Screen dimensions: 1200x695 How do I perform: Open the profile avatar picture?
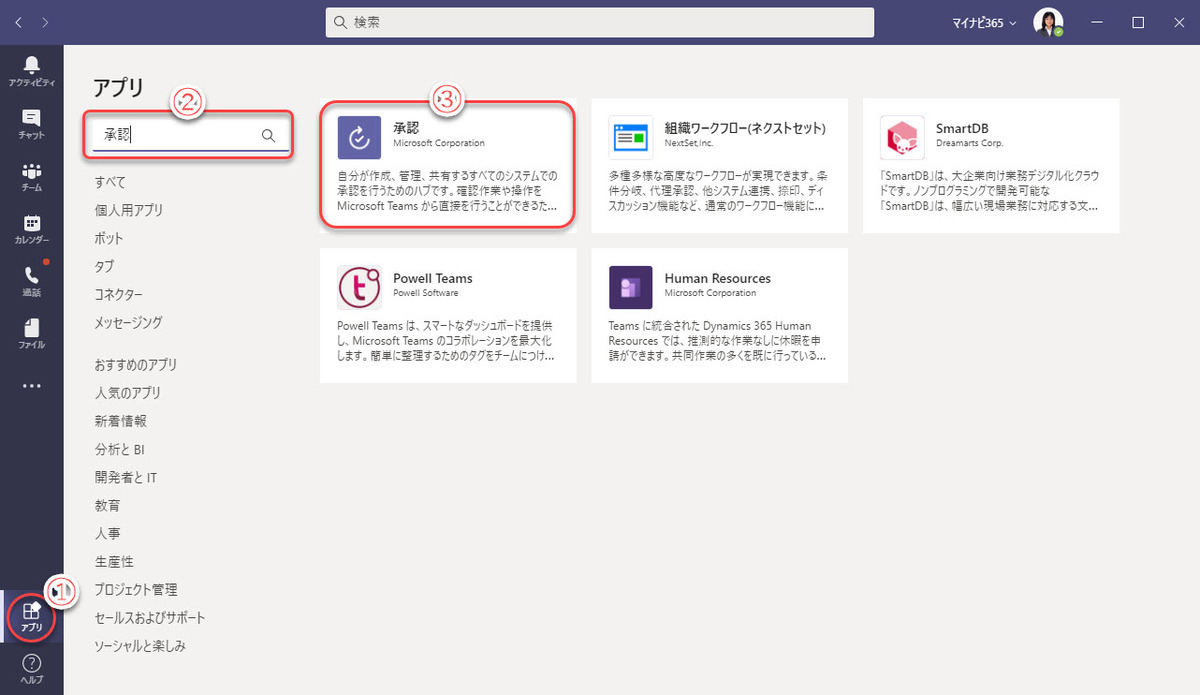pos(1048,22)
